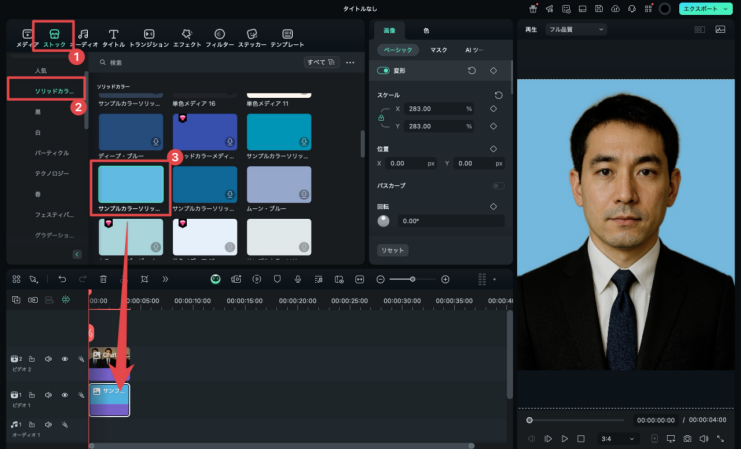The image size is (742, 449).
Task: Click the trash delete icon in timeline toolbar
Action: tap(102, 279)
